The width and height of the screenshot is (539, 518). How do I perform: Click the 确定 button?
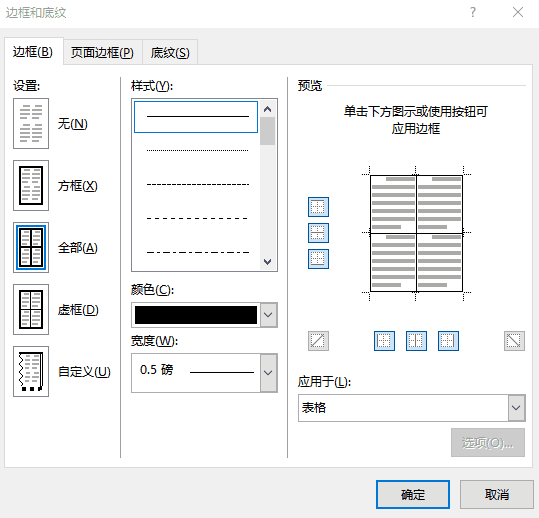click(413, 495)
